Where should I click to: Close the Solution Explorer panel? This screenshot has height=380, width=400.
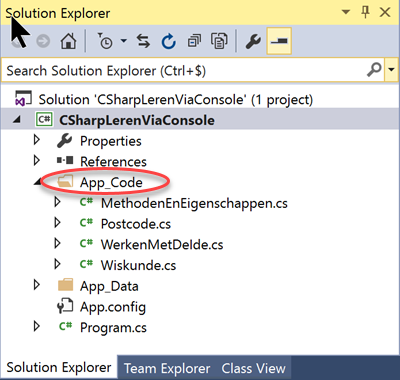pos(385,12)
